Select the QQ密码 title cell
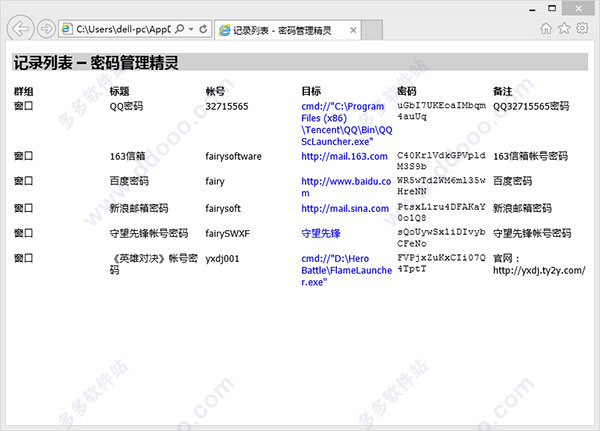Viewport: 600px width, 431px height. pyautogui.click(x=126, y=106)
